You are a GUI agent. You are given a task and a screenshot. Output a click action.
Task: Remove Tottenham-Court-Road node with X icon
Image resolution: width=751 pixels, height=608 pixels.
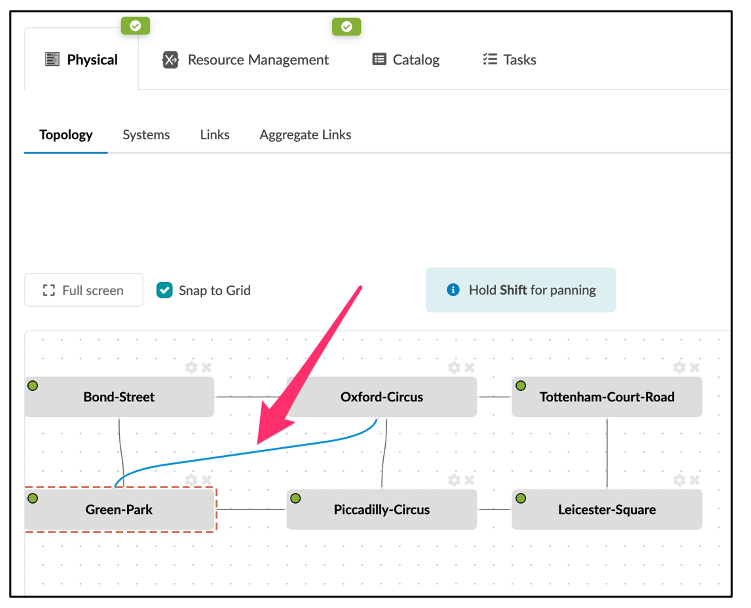click(694, 367)
